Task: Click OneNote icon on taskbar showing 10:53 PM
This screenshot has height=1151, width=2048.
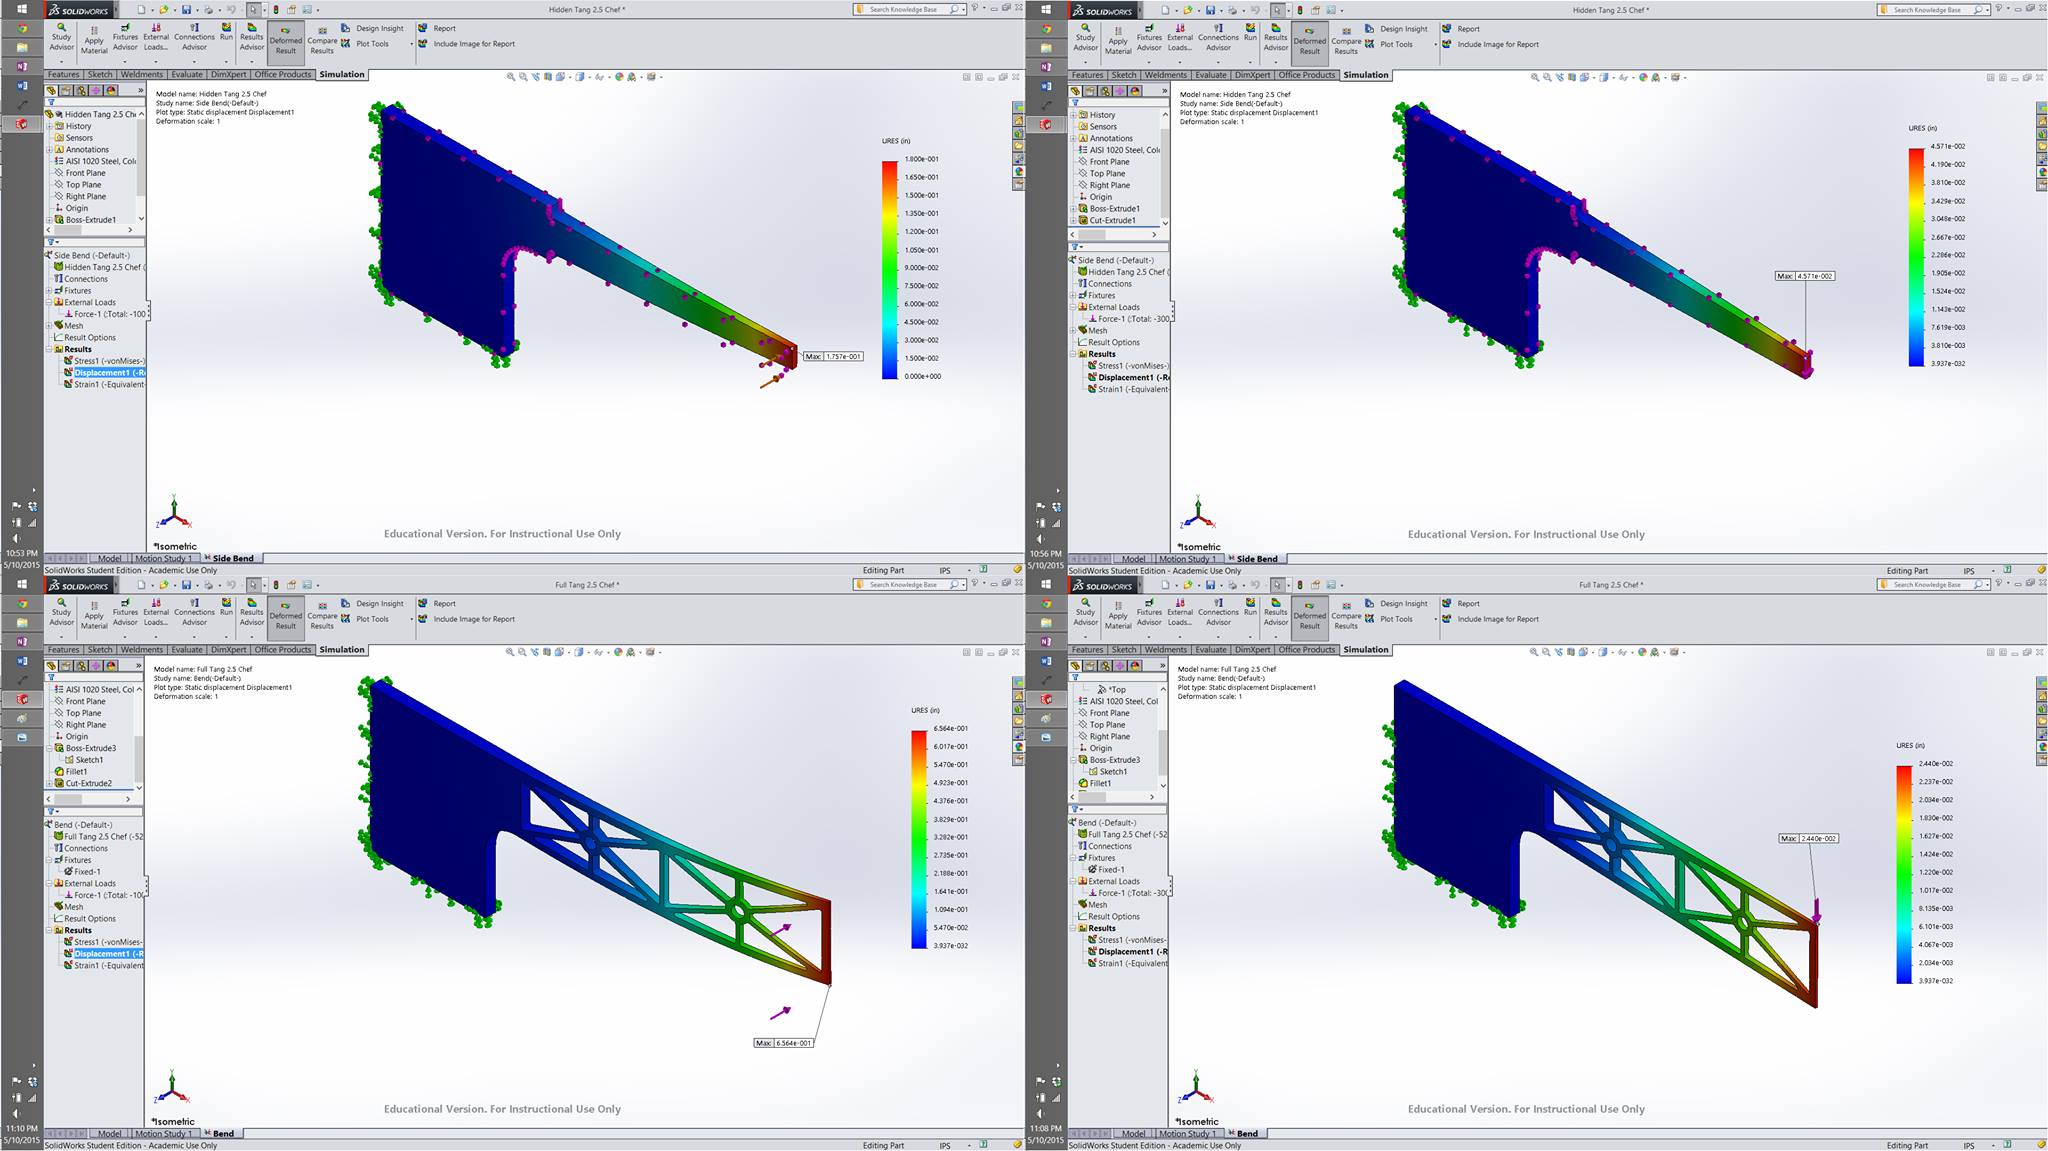Action: [x=22, y=66]
